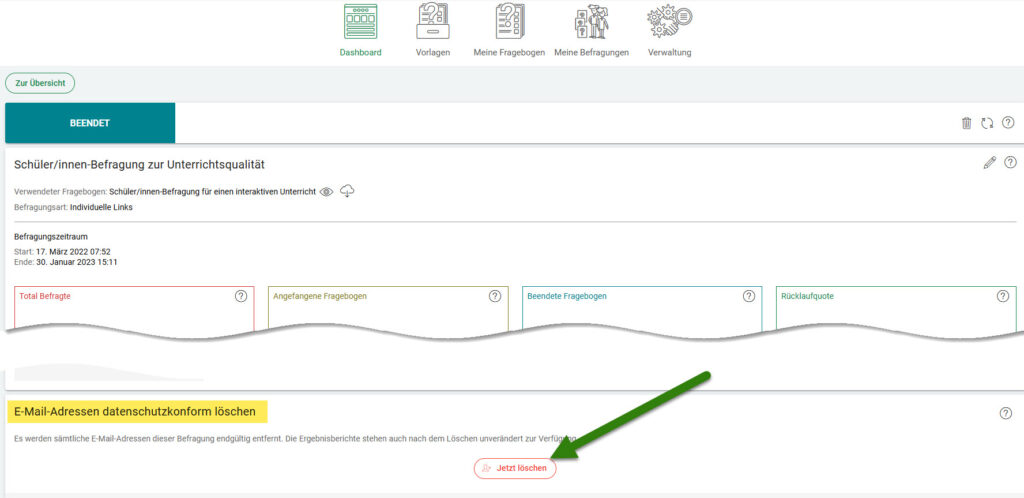1024x498 pixels.
Task: Click the Beendete Fragebogen card label
Action: 567,296
